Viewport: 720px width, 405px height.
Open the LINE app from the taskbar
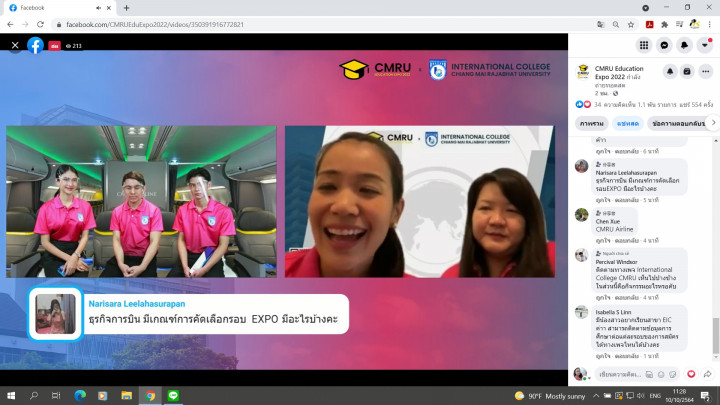pyautogui.click(x=173, y=395)
